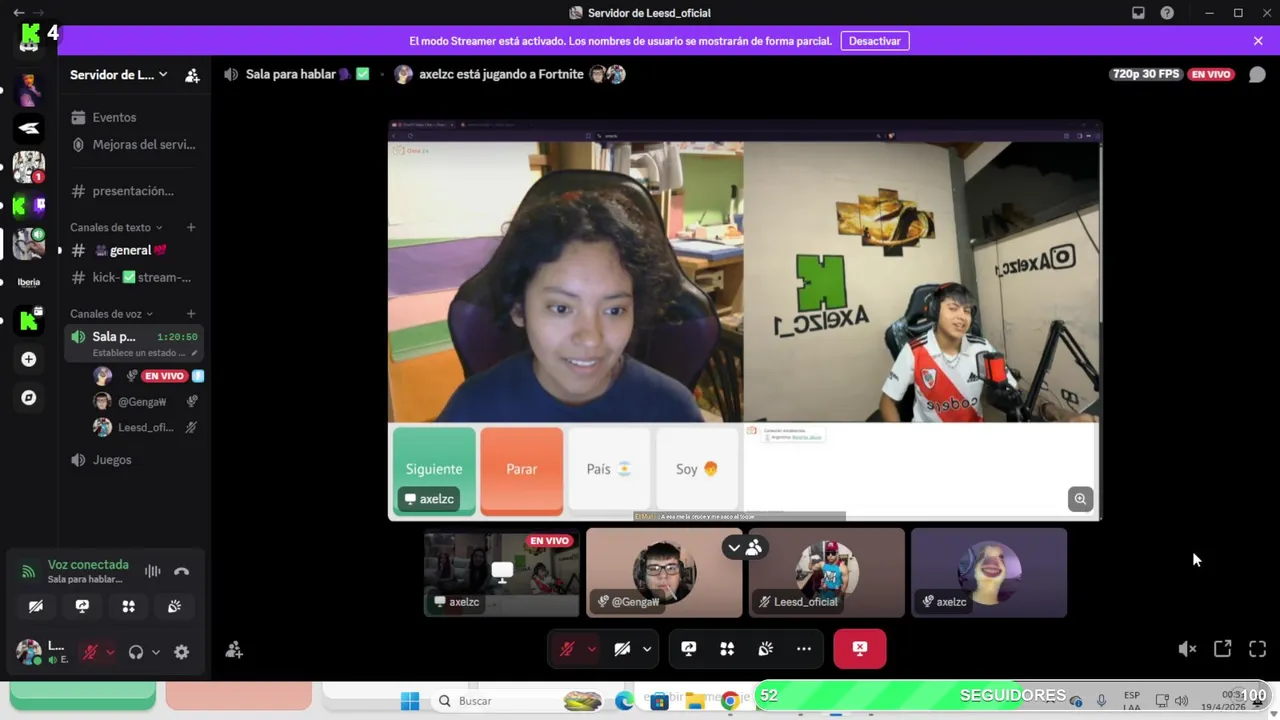
Task: Edit voice channel status pencil icon
Action: (195, 353)
